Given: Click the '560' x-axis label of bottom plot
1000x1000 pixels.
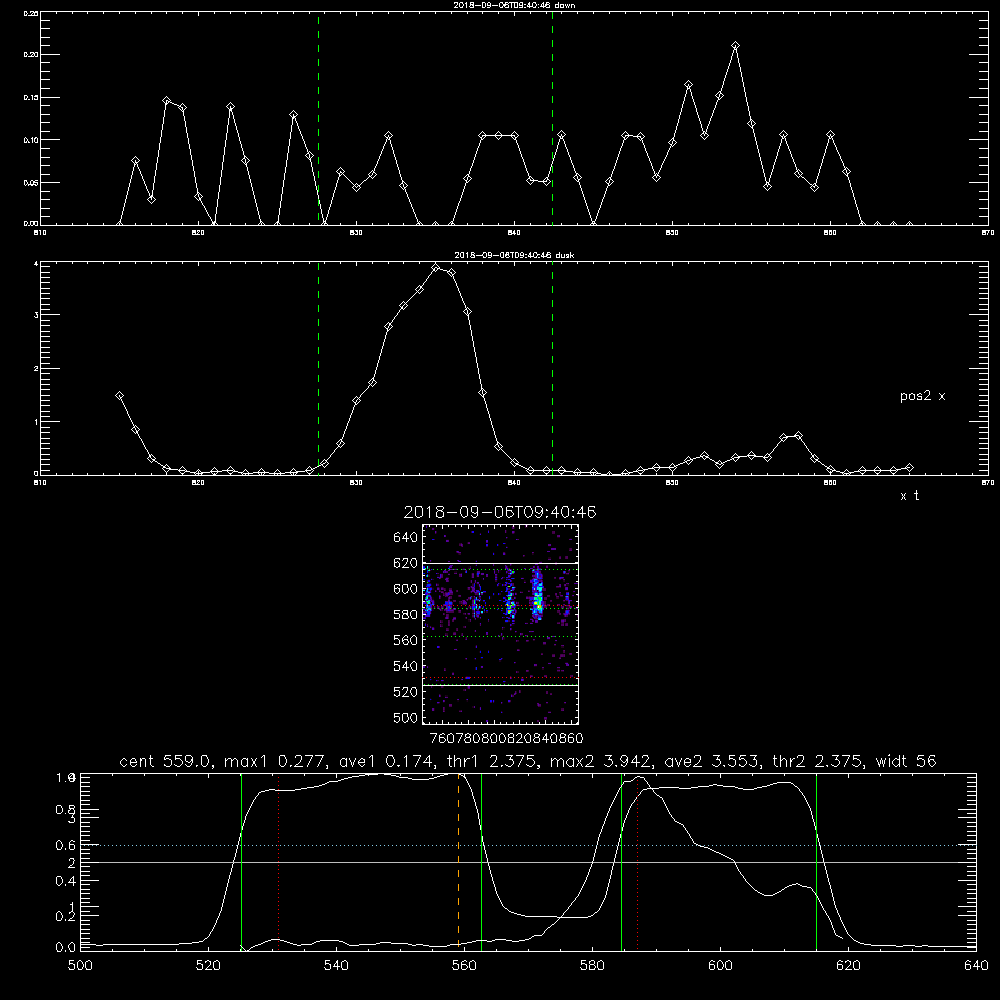Looking at the screenshot, I should [x=464, y=966].
